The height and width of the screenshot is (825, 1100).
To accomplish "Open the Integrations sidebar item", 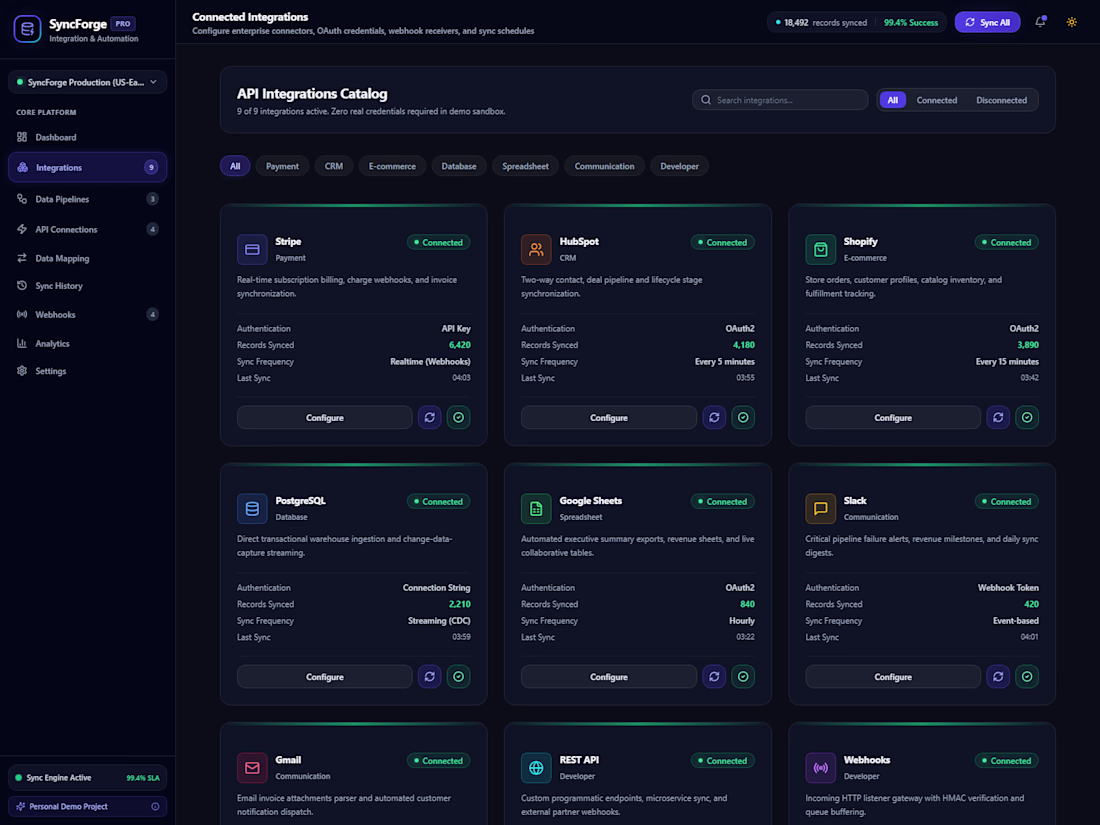I will point(88,168).
